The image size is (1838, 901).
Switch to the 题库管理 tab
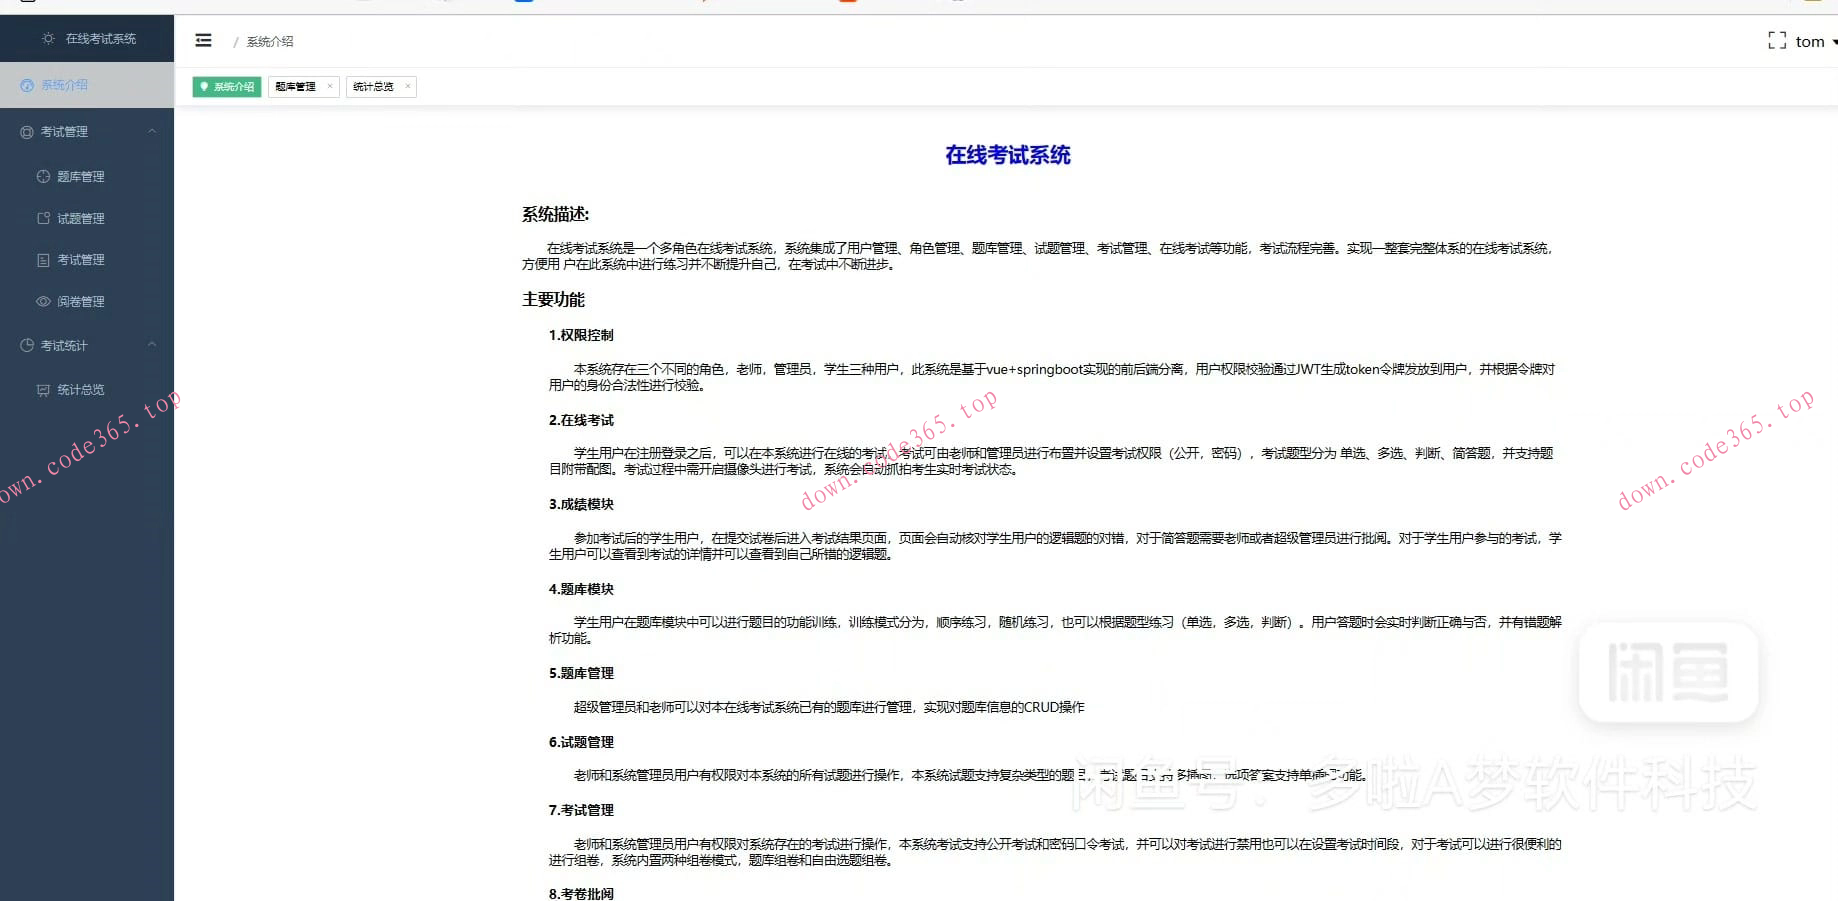(295, 87)
